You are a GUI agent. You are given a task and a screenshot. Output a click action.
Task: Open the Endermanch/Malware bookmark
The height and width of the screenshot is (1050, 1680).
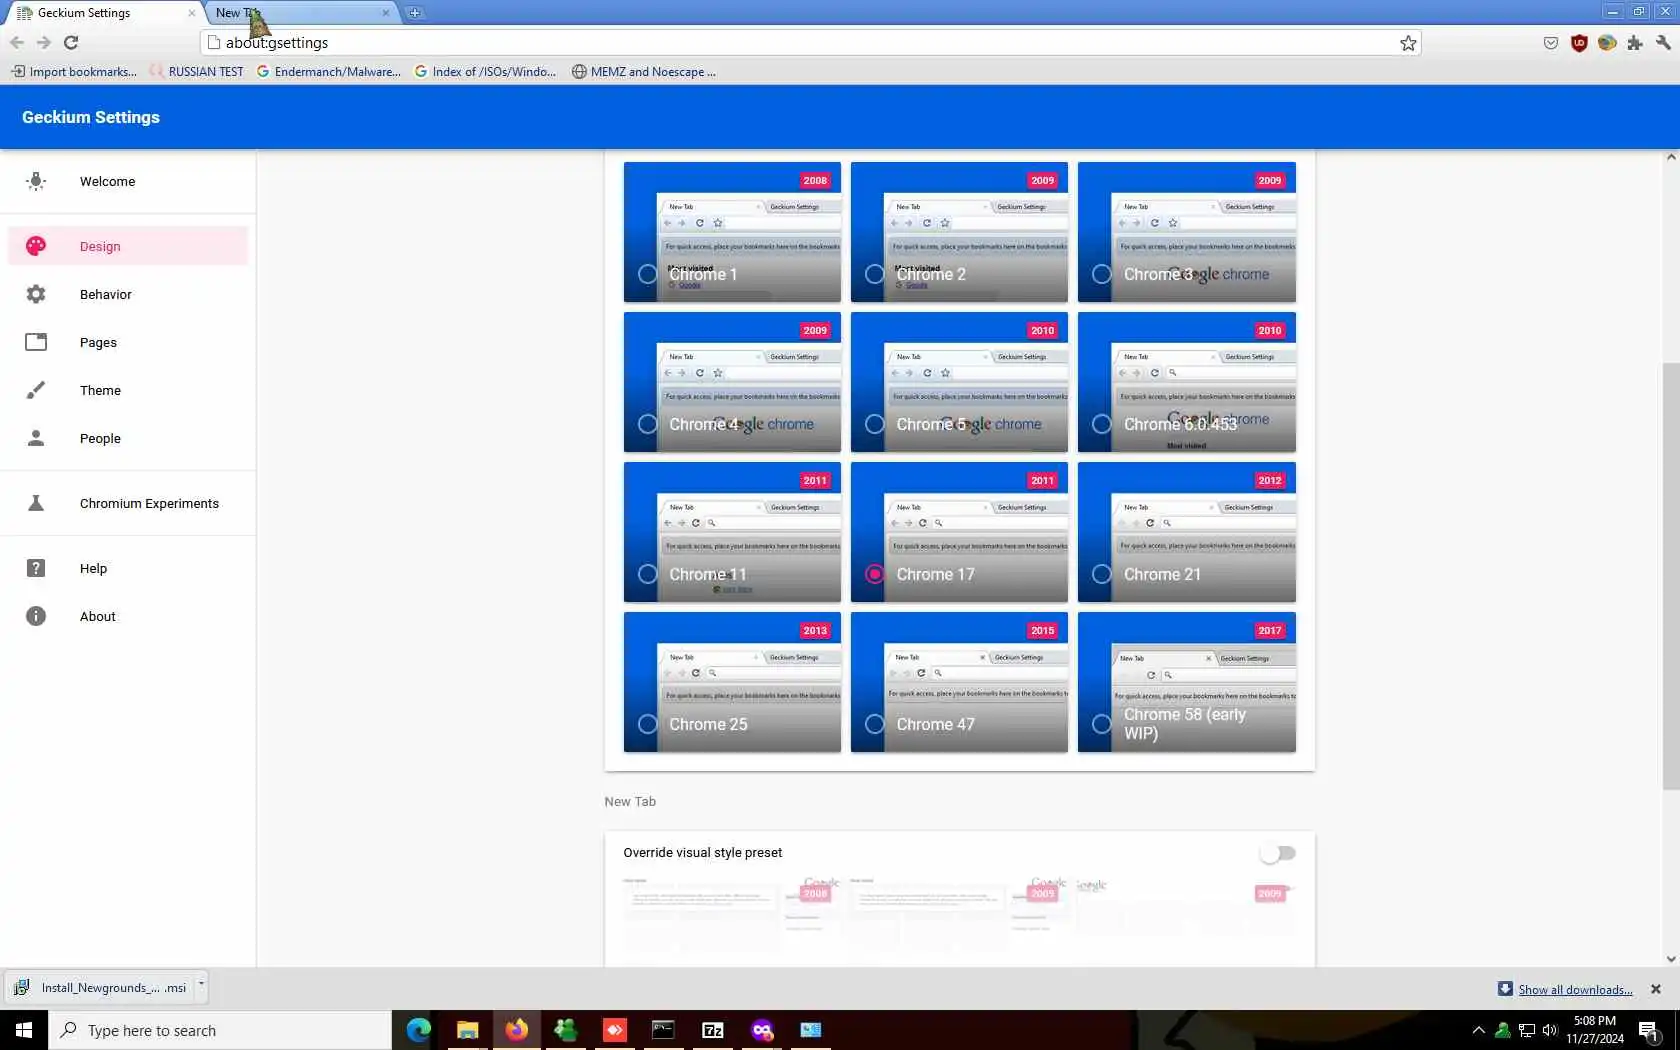pyautogui.click(x=329, y=72)
